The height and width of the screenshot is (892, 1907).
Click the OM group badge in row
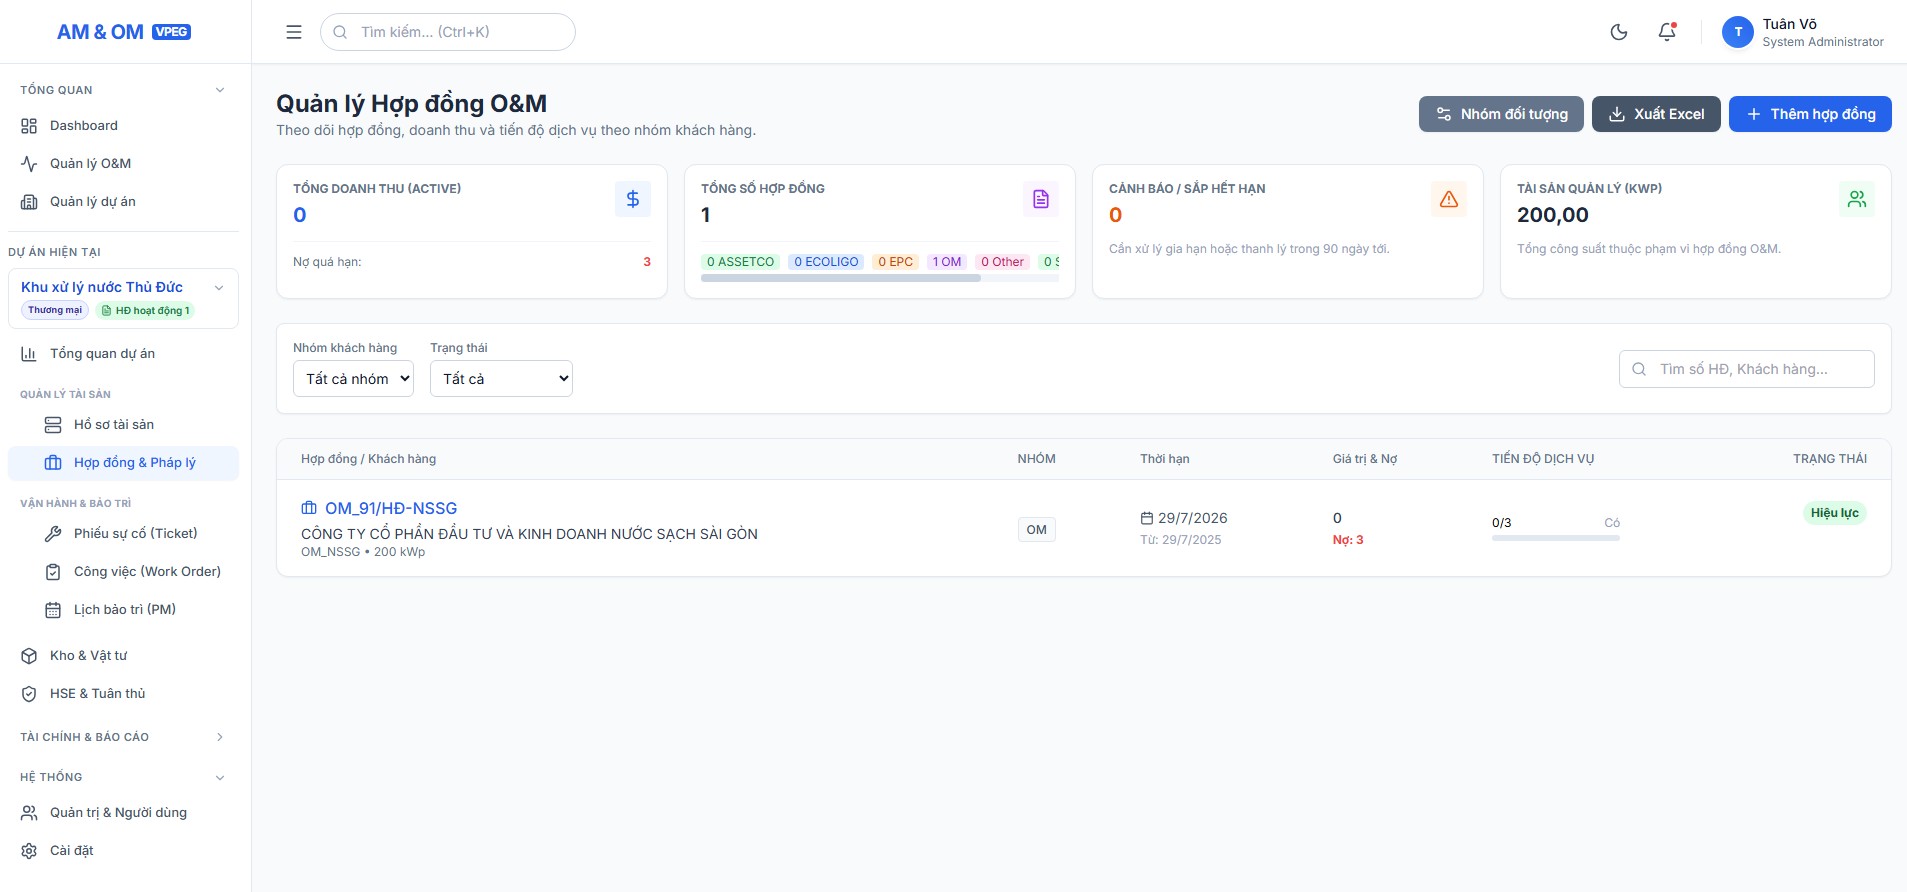coord(1037,530)
